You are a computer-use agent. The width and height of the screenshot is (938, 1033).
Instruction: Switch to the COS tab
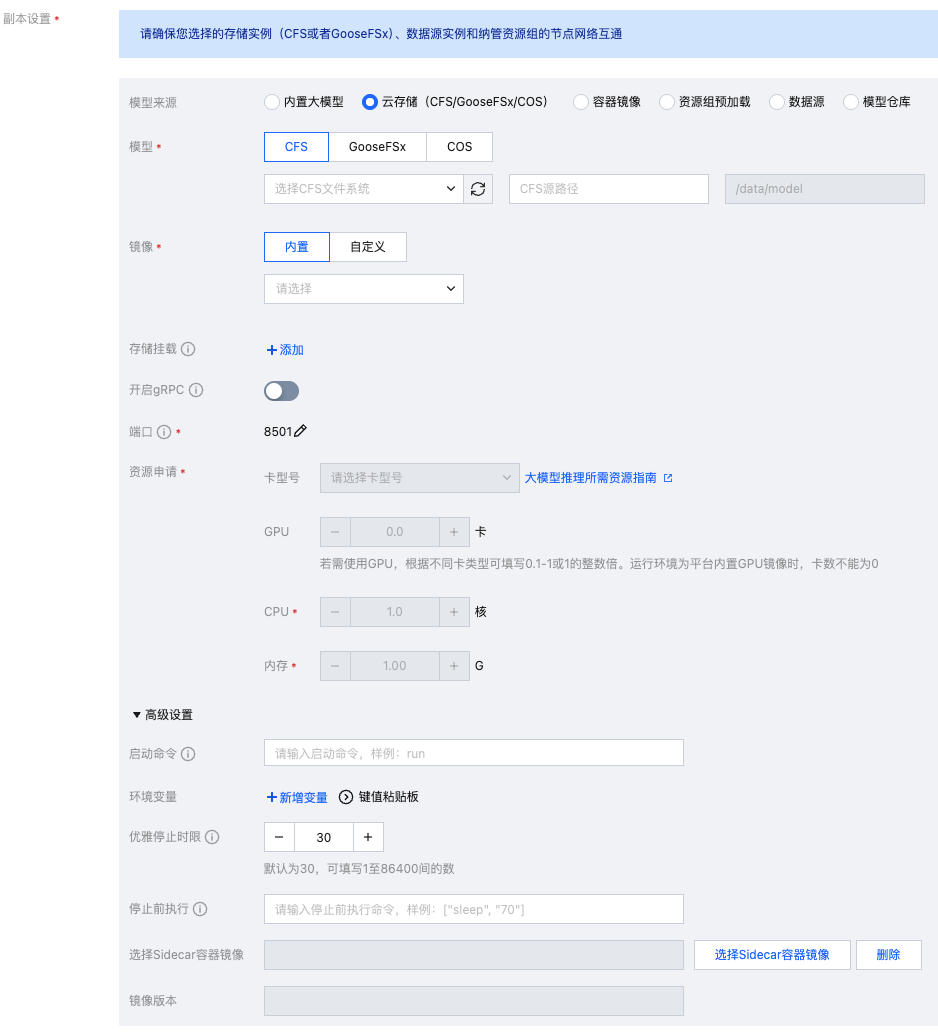point(460,147)
